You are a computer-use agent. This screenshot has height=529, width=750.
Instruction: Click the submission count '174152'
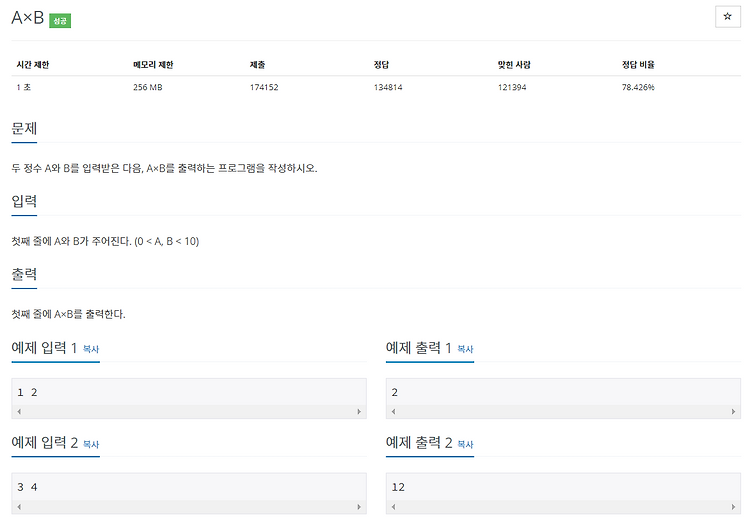(264, 87)
